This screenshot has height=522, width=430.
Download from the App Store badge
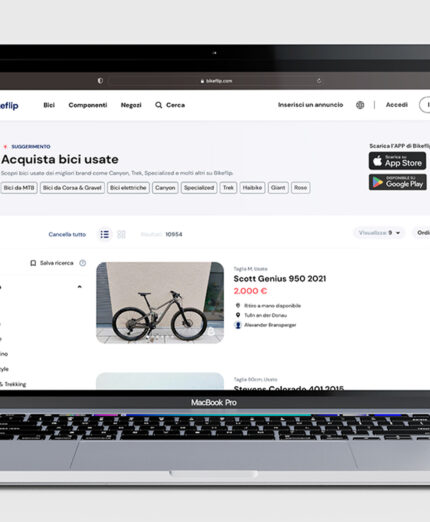397,161
